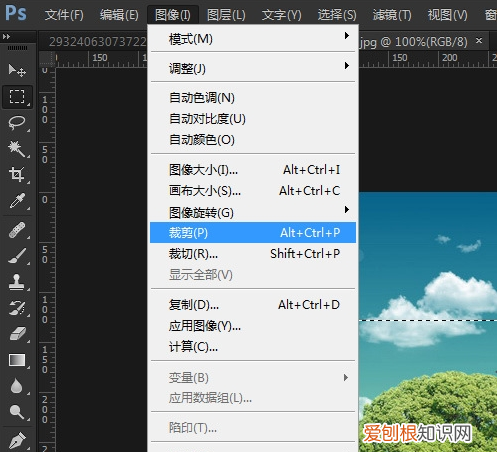Choose 裁剪(P) to crop selection
This screenshot has height=452, width=497.
253,232
